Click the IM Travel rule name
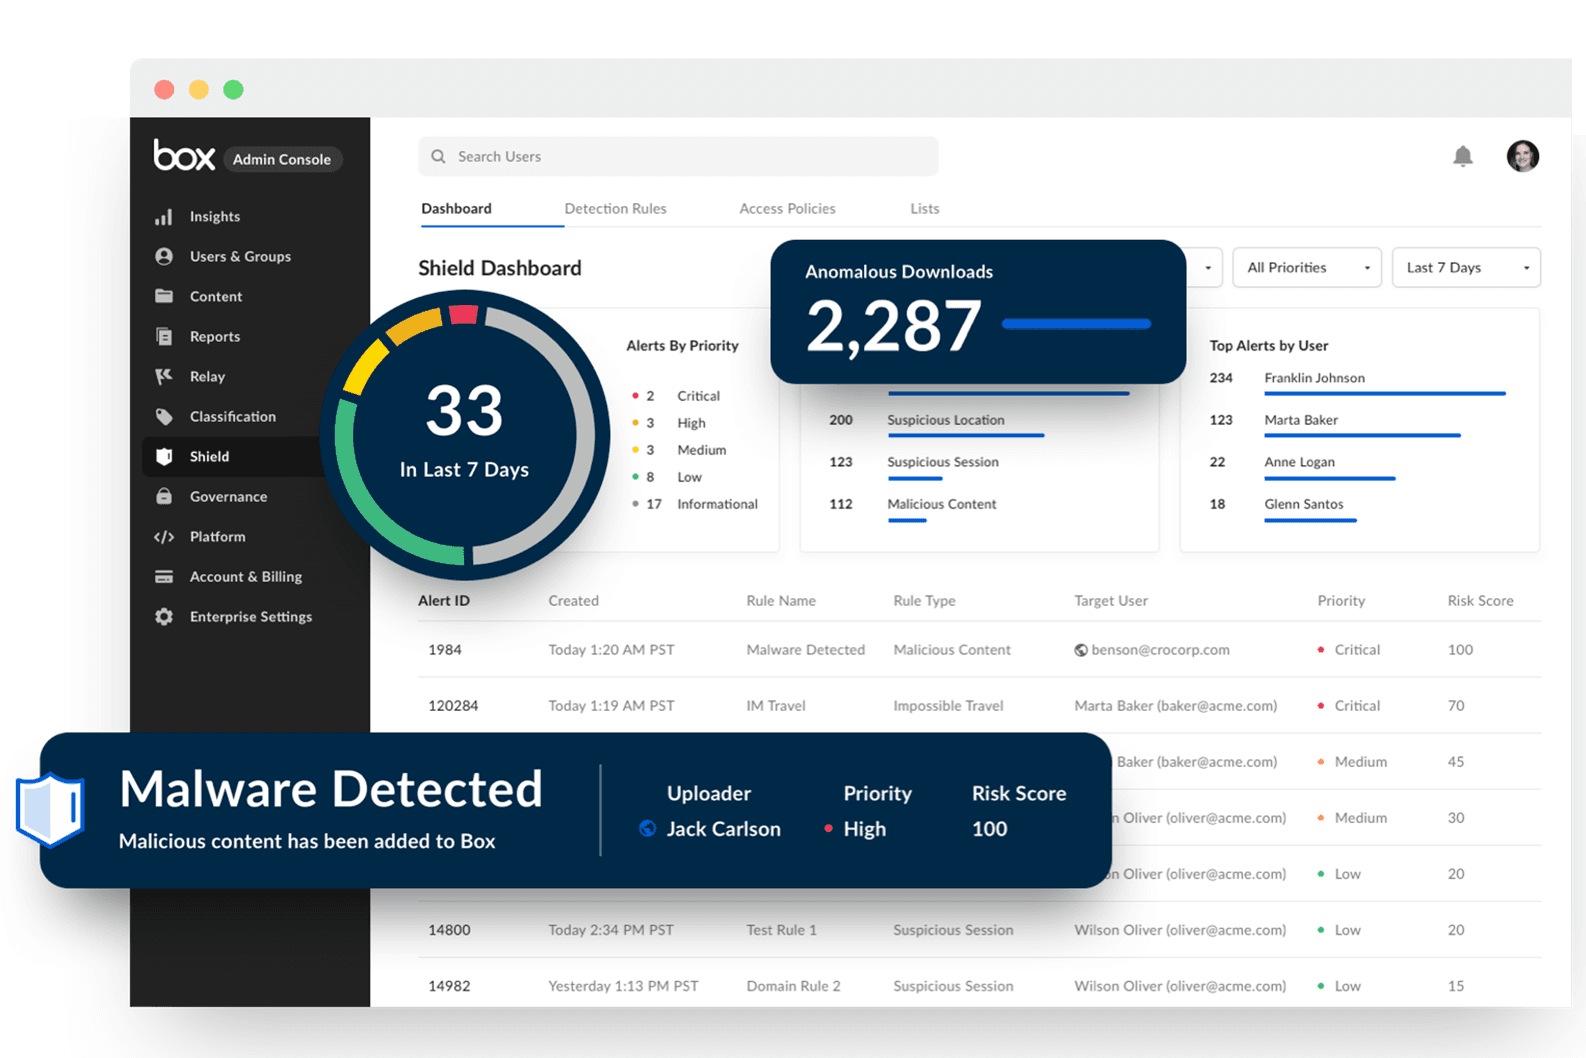Image resolution: width=1586 pixels, height=1058 pixels. point(775,706)
